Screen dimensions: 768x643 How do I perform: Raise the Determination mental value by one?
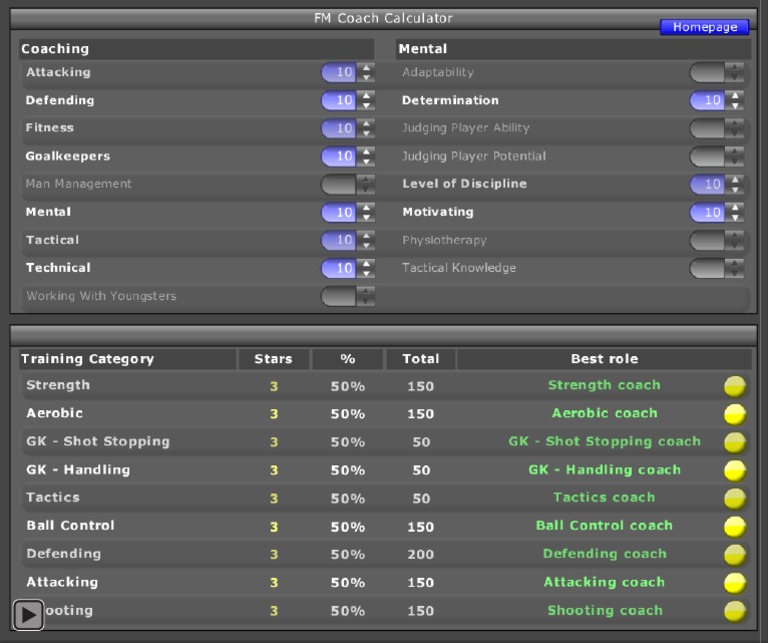click(736, 96)
